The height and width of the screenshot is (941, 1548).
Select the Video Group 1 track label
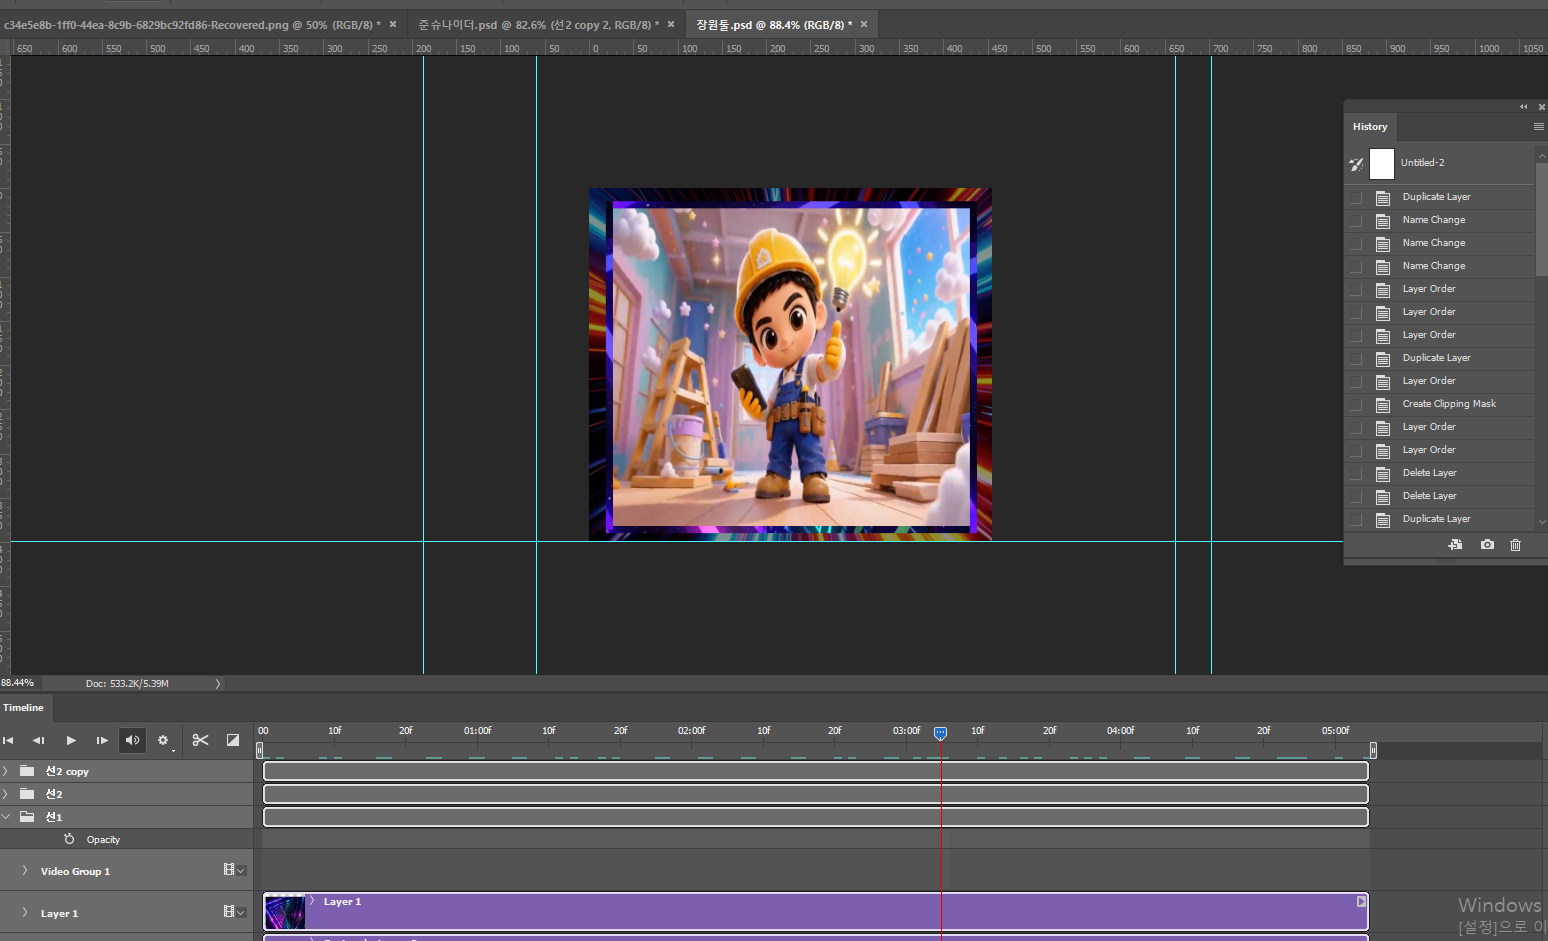click(76, 871)
